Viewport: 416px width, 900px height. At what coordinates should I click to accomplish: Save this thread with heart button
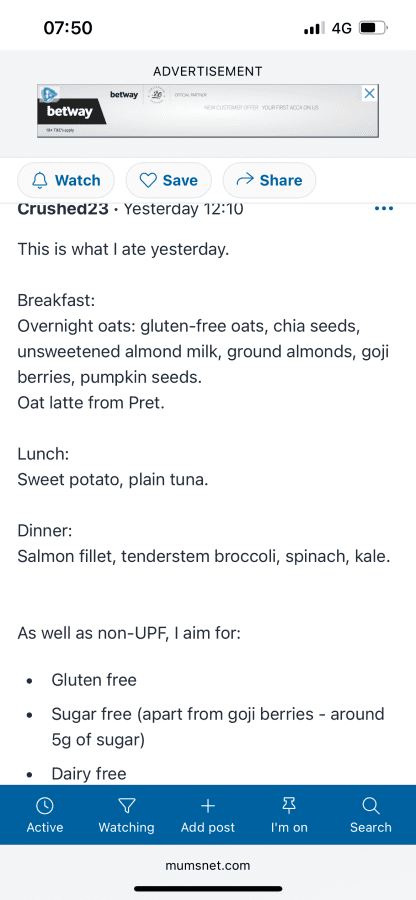[169, 181]
